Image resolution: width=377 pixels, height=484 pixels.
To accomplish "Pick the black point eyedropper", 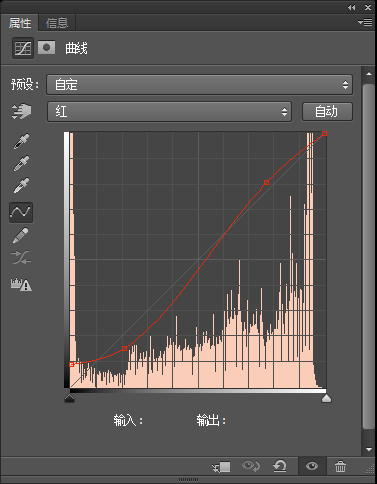I will 21,141.
